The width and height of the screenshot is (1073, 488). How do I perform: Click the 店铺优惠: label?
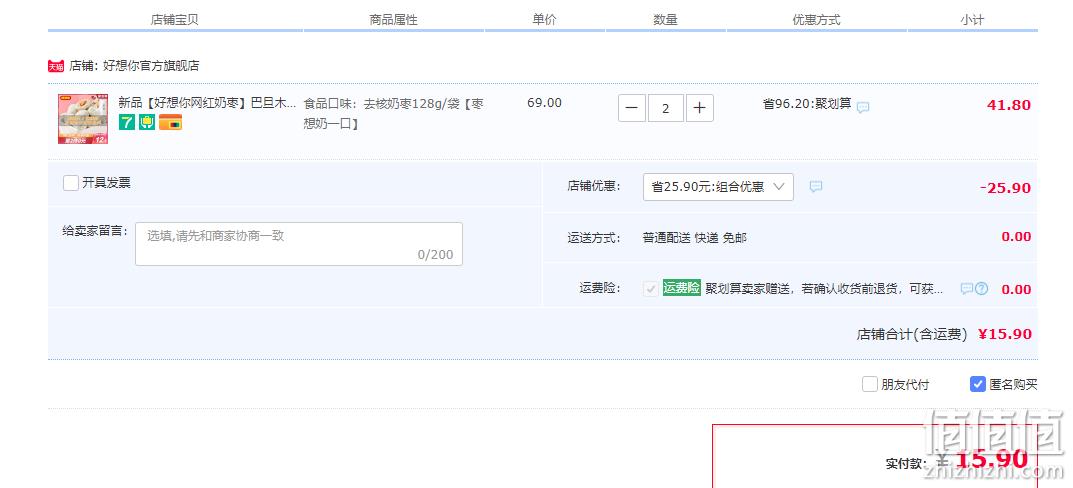tap(594, 186)
